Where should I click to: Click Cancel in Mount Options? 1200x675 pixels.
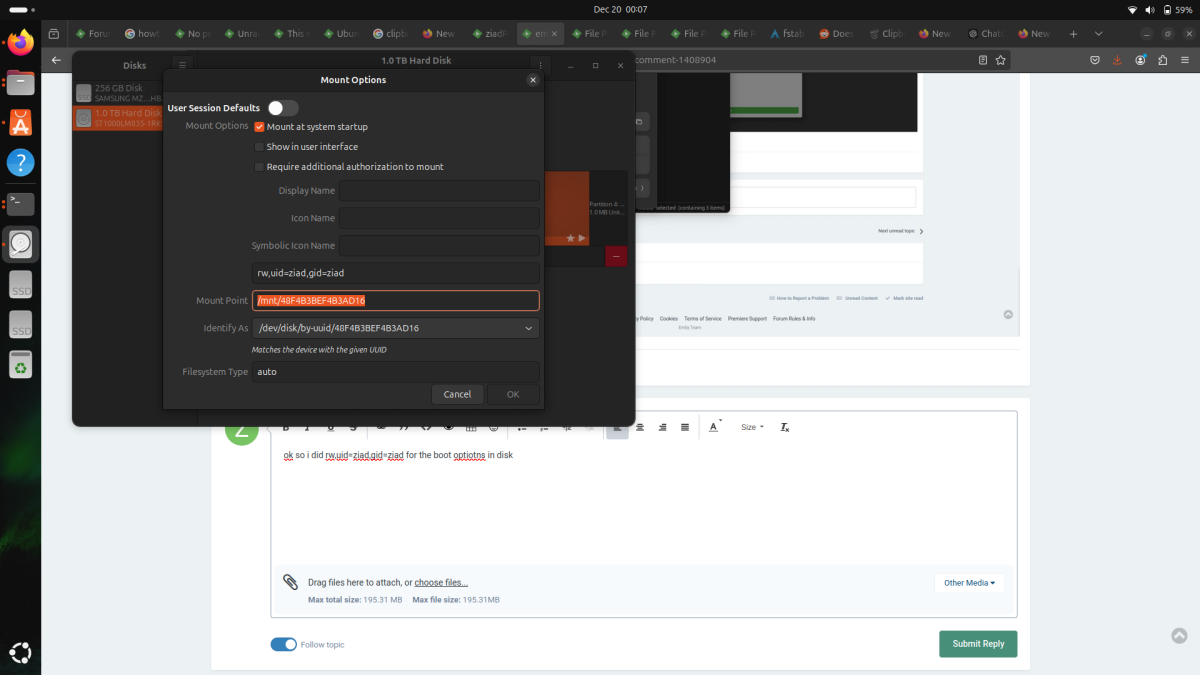tap(457, 394)
